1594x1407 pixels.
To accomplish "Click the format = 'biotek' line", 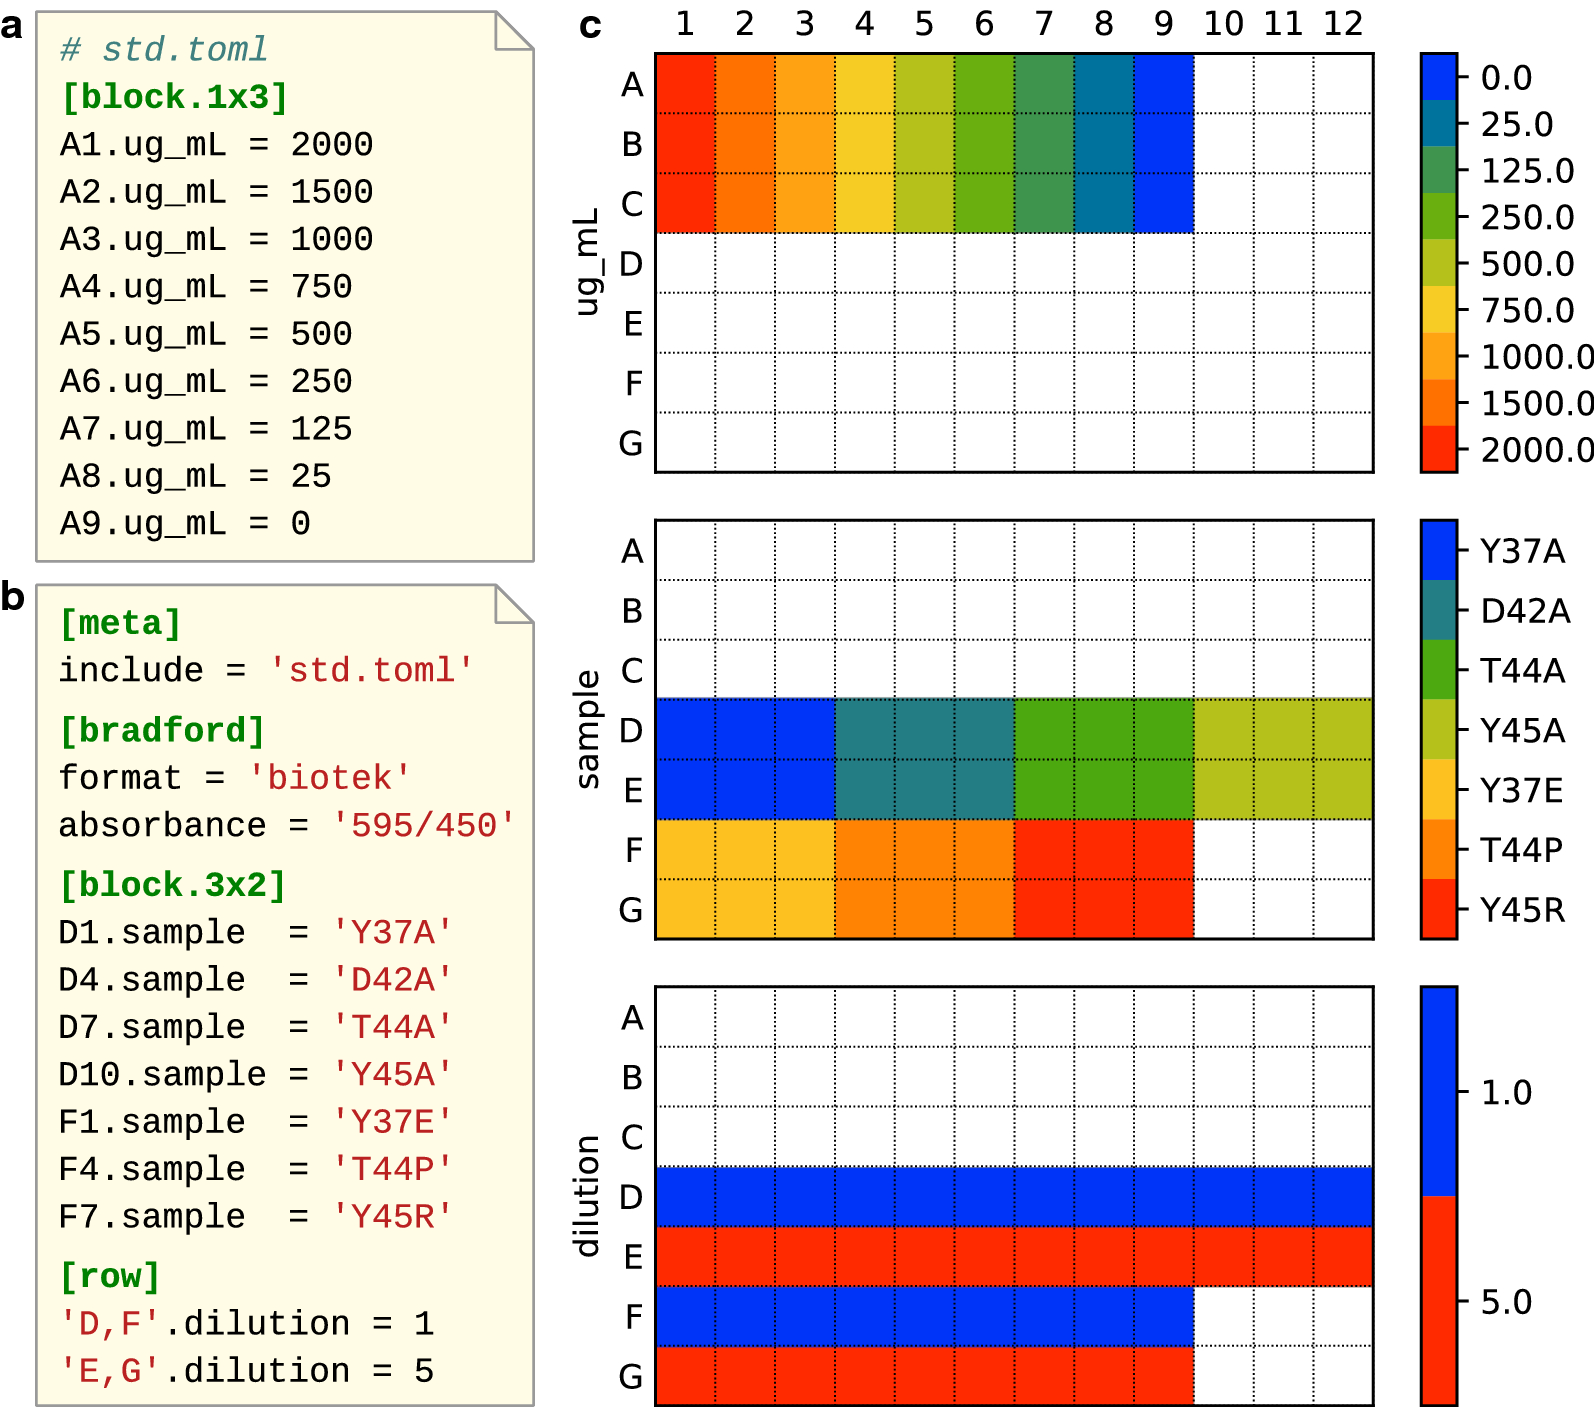I will 235,777.
